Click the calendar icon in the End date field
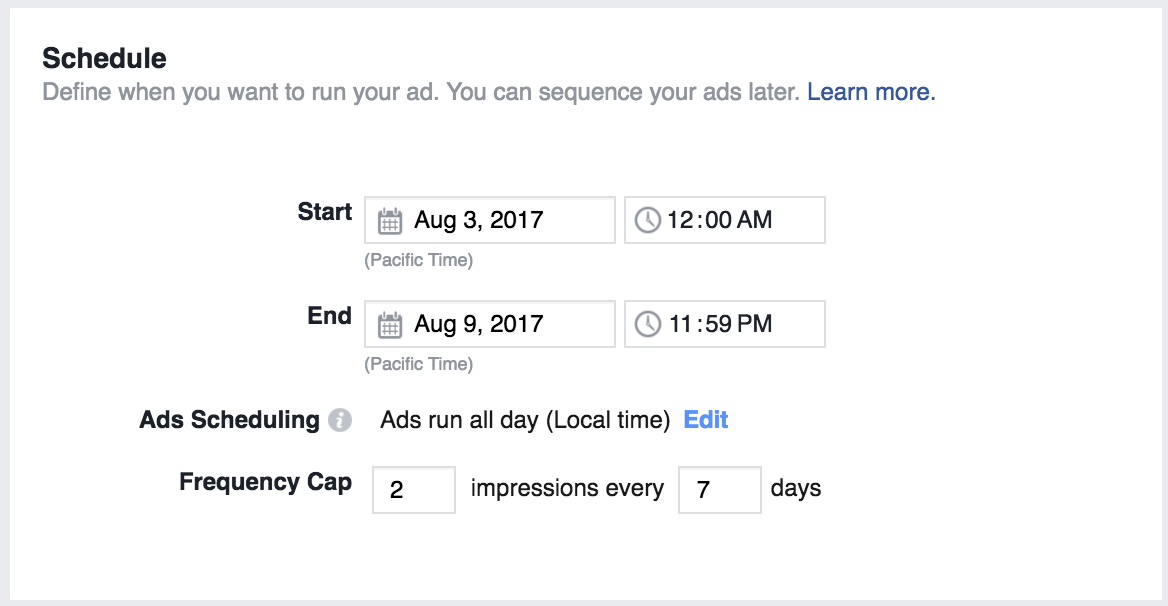Image resolution: width=1168 pixels, height=606 pixels. 389,325
